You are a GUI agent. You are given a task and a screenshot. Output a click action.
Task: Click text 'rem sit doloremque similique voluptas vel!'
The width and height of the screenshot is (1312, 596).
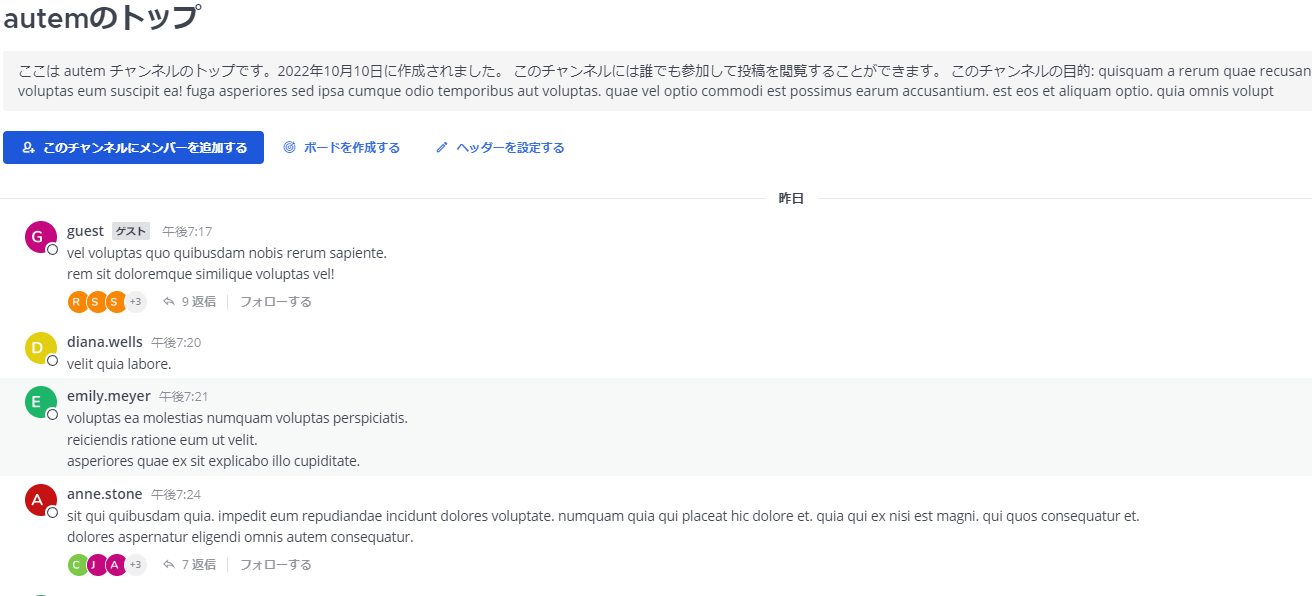click(x=201, y=274)
